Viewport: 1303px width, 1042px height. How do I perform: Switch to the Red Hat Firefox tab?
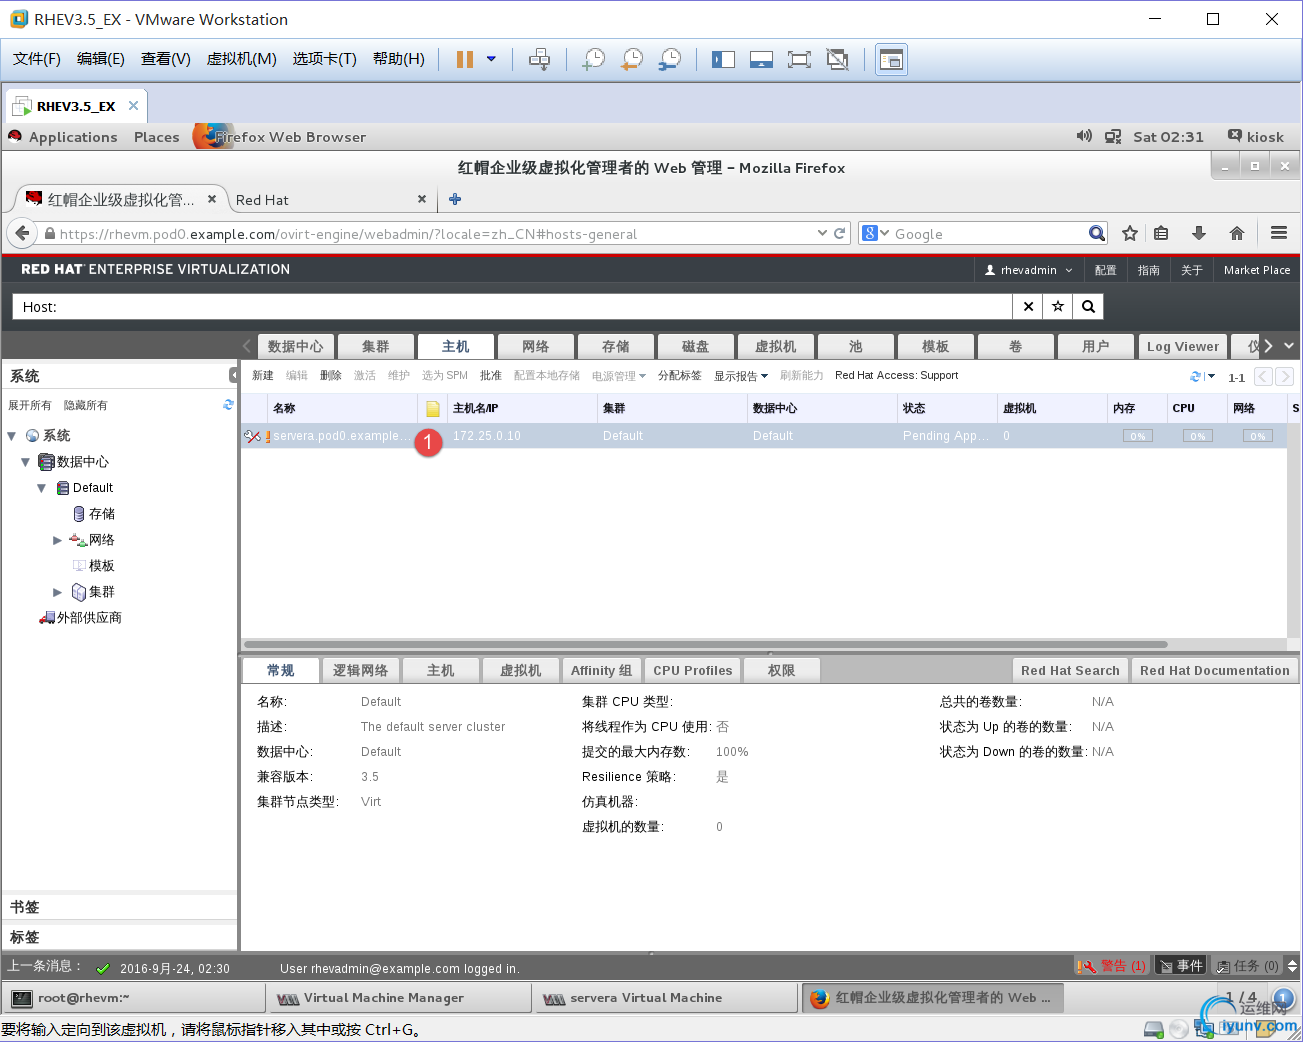click(x=326, y=200)
